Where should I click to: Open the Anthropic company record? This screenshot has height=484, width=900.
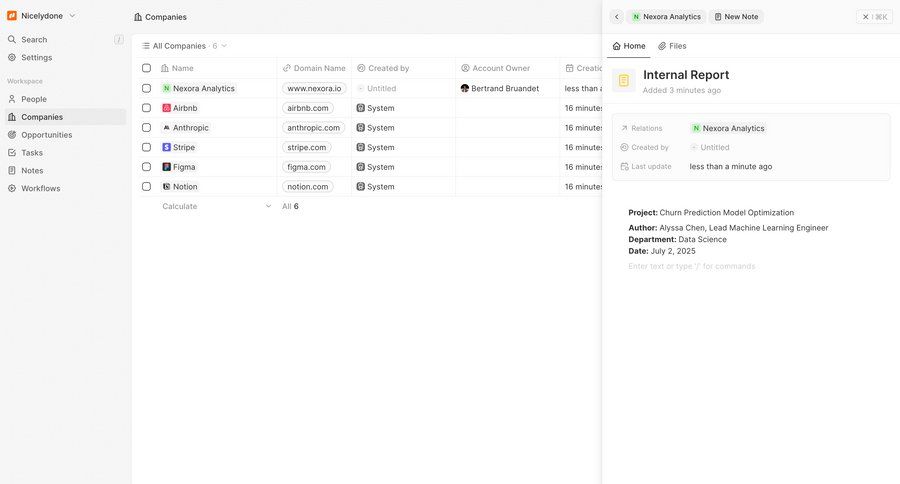click(186, 127)
